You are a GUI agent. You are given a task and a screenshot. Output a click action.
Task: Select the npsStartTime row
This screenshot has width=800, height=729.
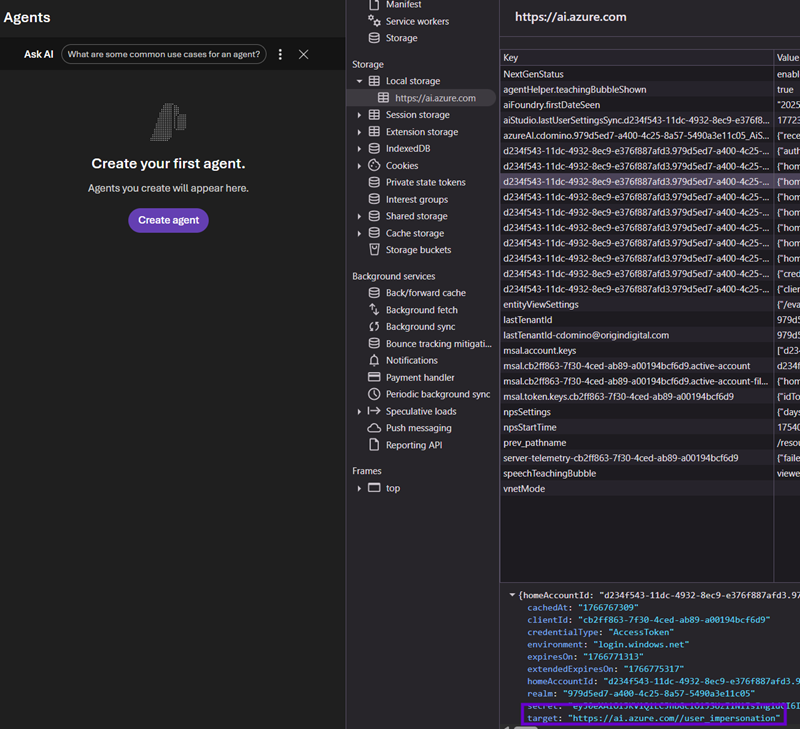click(x=650, y=428)
